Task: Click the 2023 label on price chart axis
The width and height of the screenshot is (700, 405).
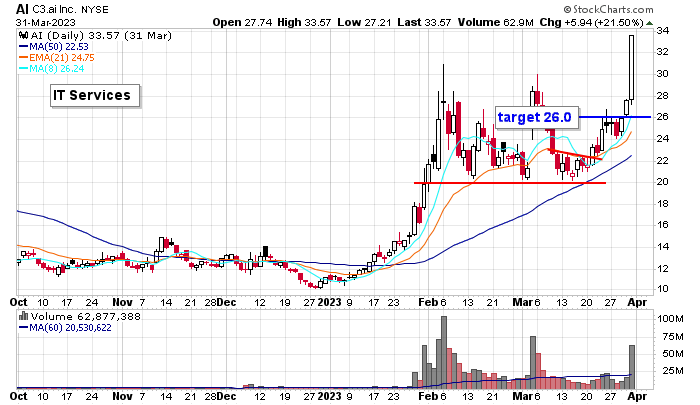Action: (x=329, y=302)
